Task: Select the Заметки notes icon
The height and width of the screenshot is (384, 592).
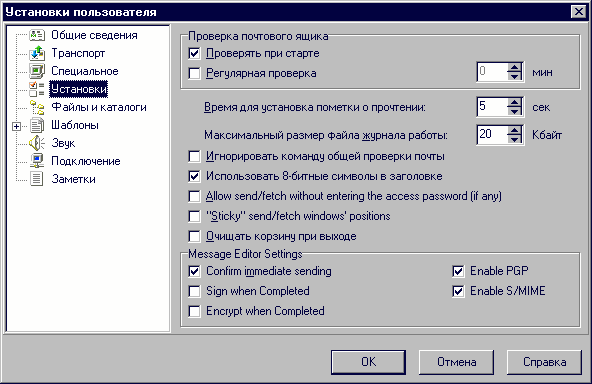Action: [37, 179]
